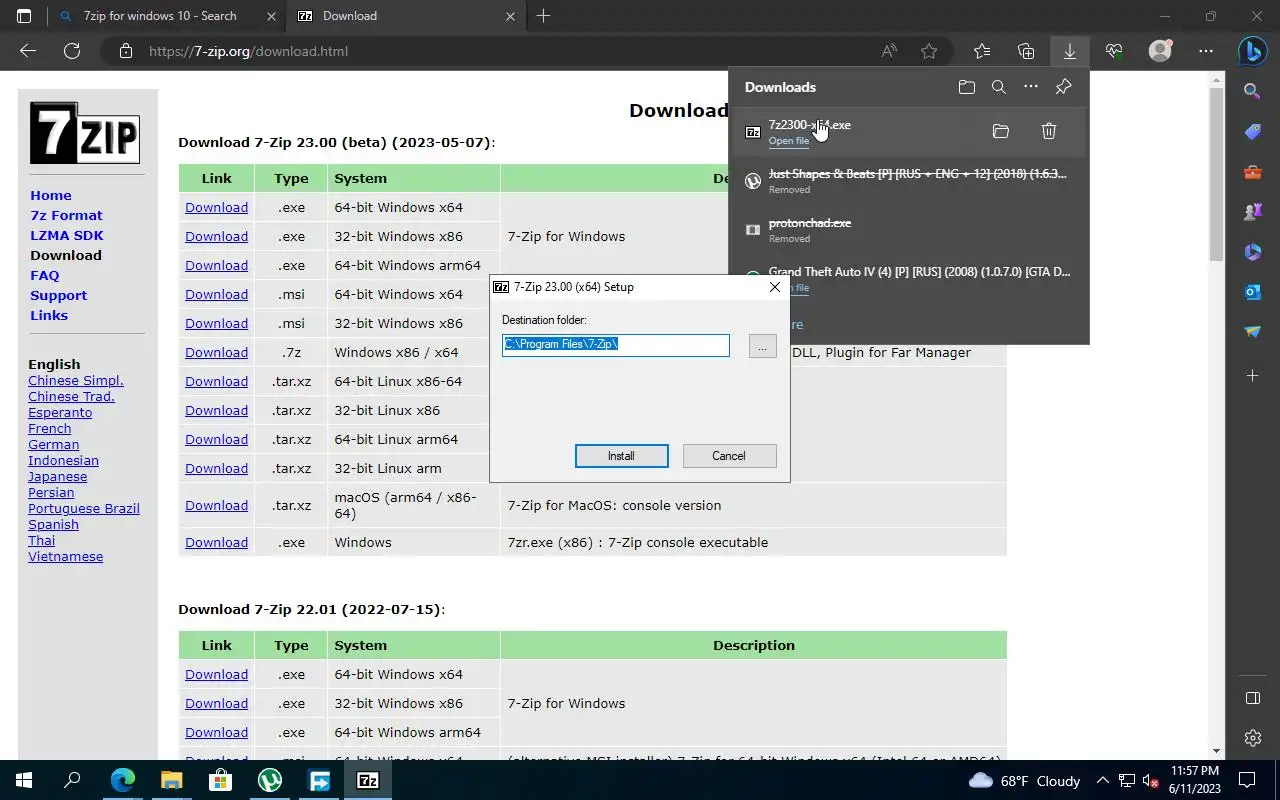This screenshot has height=800, width=1280.
Task: Open the Collections icon
Action: (1026, 51)
